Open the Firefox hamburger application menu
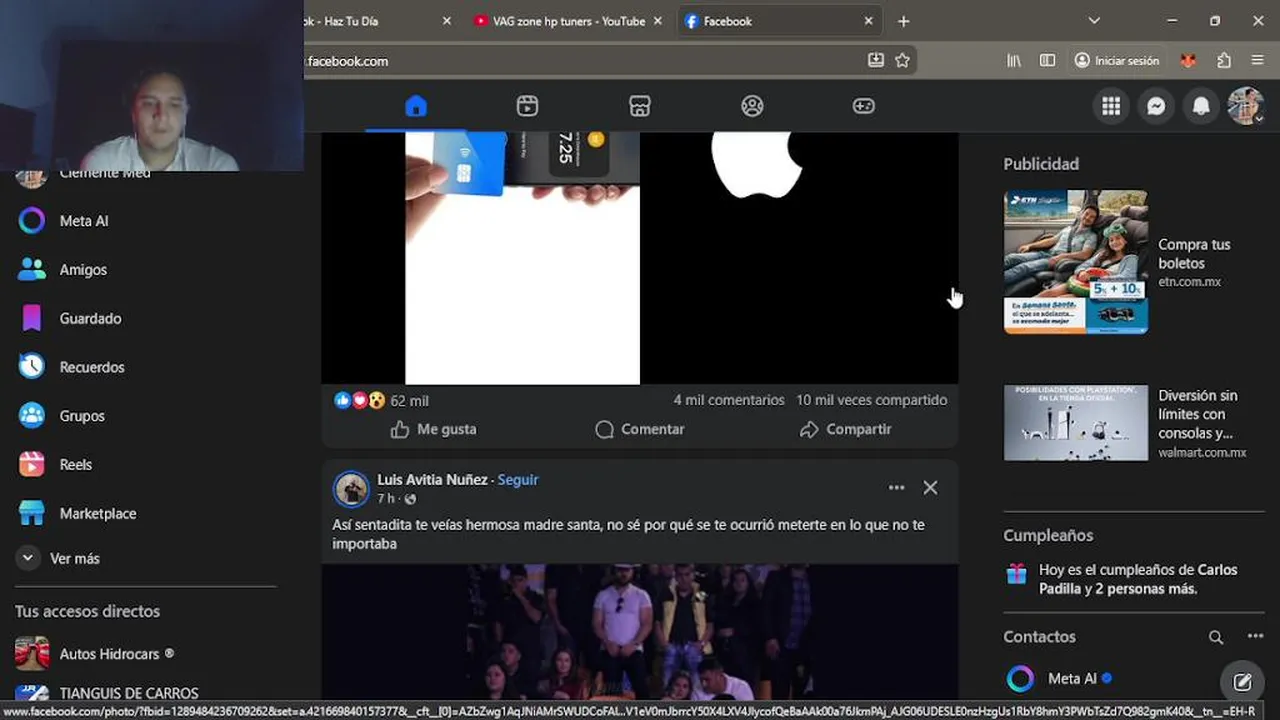This screenshot has height=720, width=1280. pyautogui.click(x=1257, y=61)
